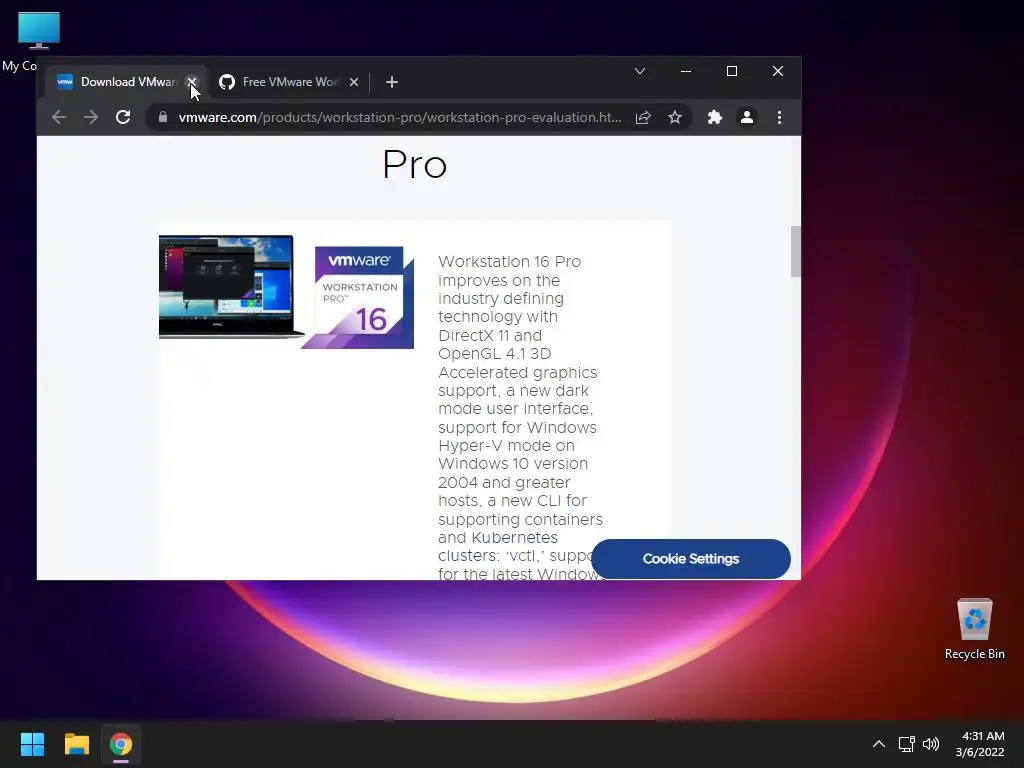
Task: Show hidden system tray icons
Action: click(x=879, y=744)
